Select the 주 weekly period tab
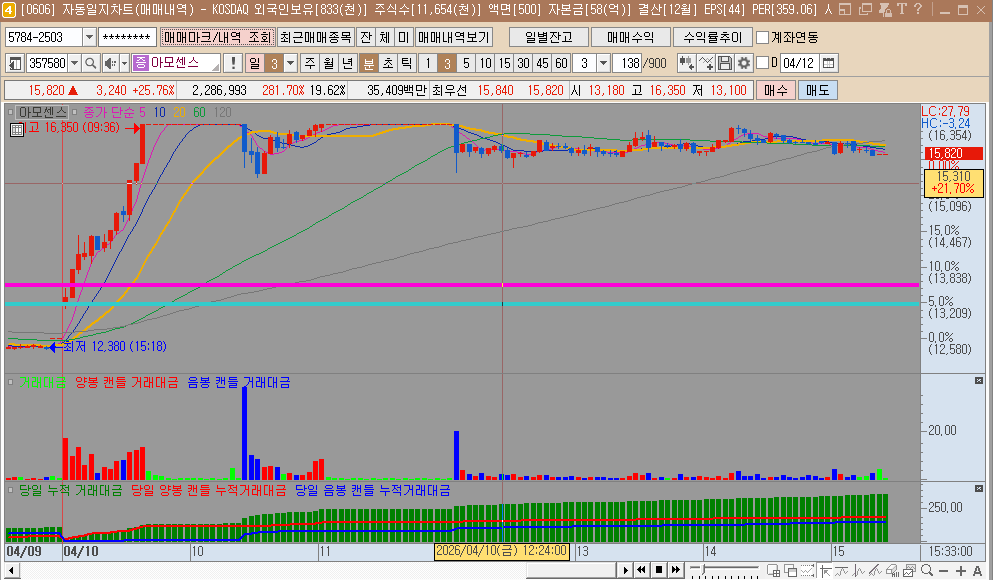This screenshot has height=580, width=993. tap(310, 63)
